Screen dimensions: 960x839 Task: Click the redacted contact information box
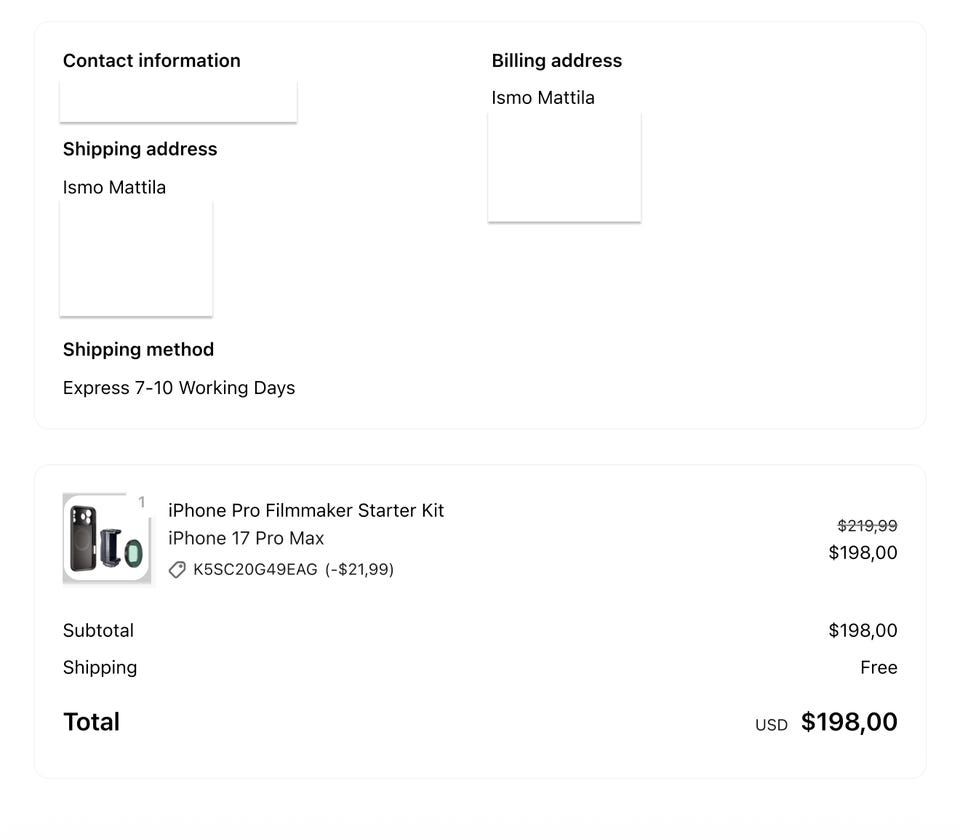[178, 101]
